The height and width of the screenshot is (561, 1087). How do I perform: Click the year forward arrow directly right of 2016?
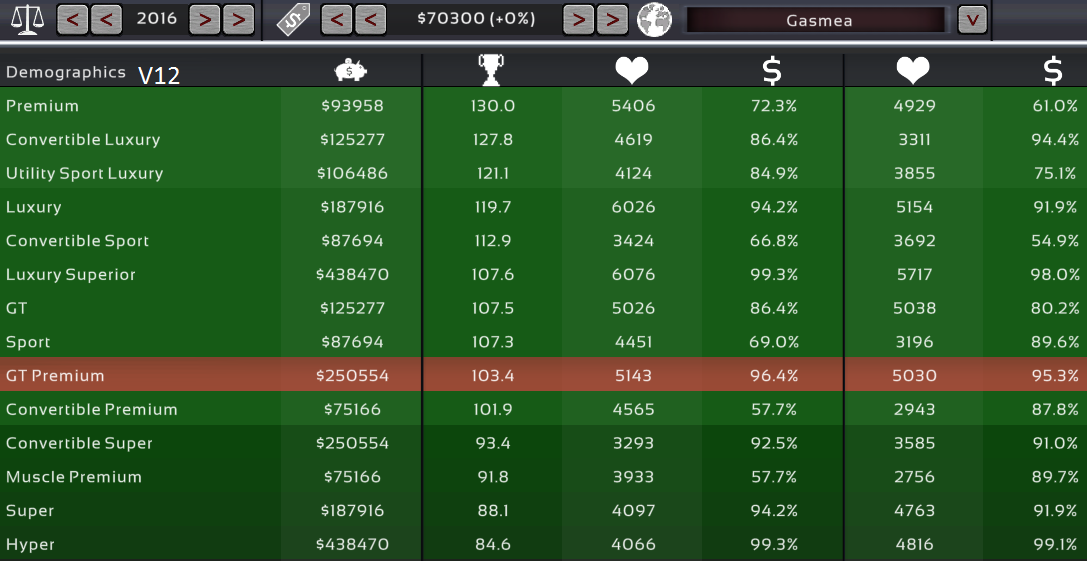click(x=204, y=19)
